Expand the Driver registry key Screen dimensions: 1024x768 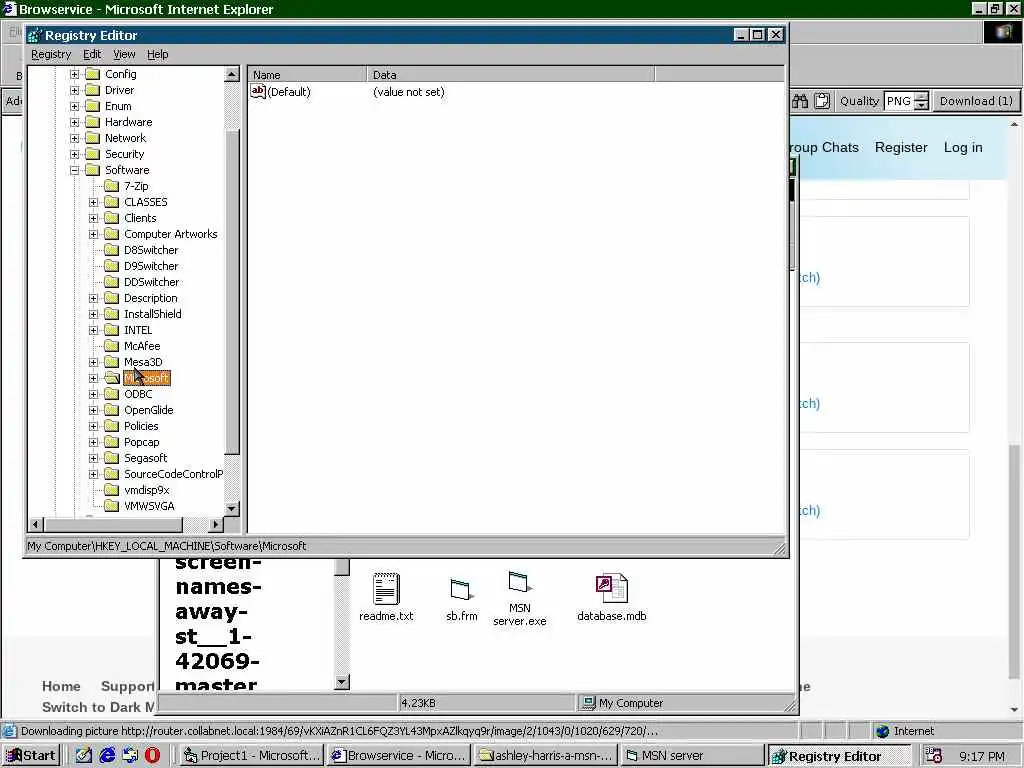74,90
